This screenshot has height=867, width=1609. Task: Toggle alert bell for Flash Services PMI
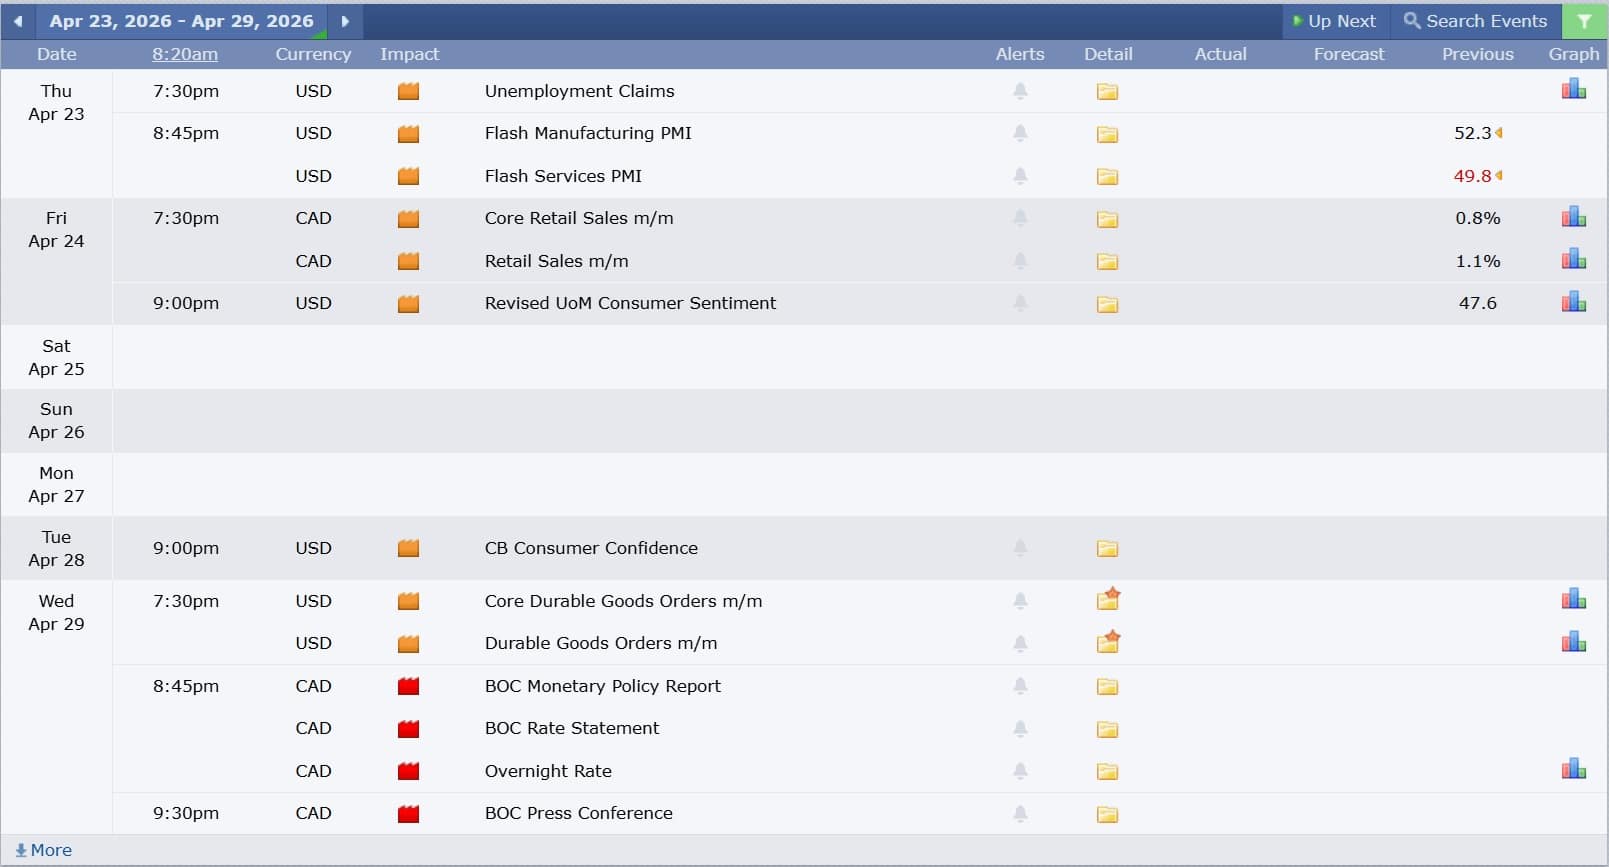click(1020, 176)
